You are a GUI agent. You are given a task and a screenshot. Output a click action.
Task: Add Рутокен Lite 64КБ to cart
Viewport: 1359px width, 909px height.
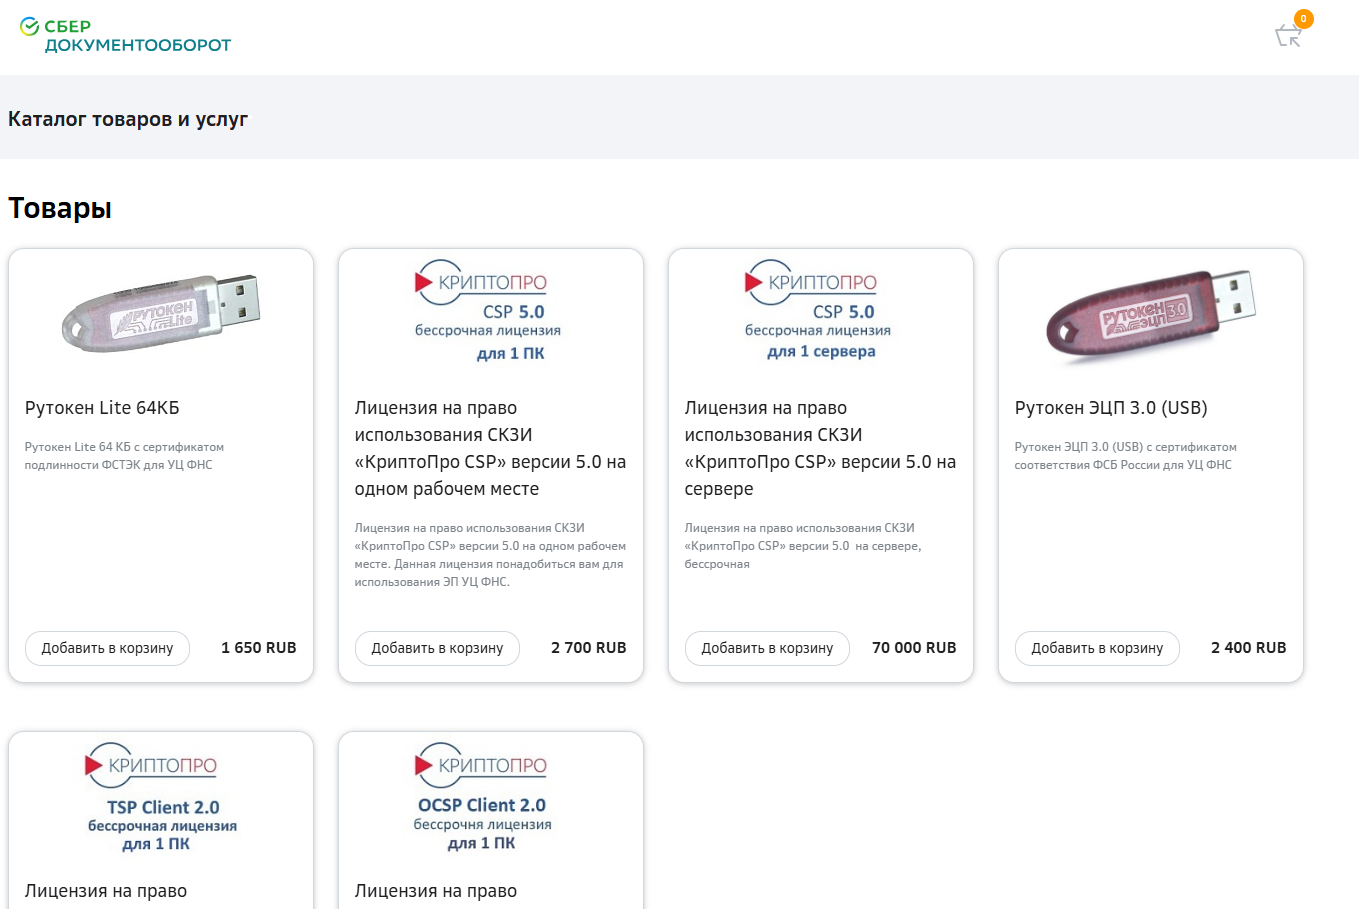pos(107,648)
